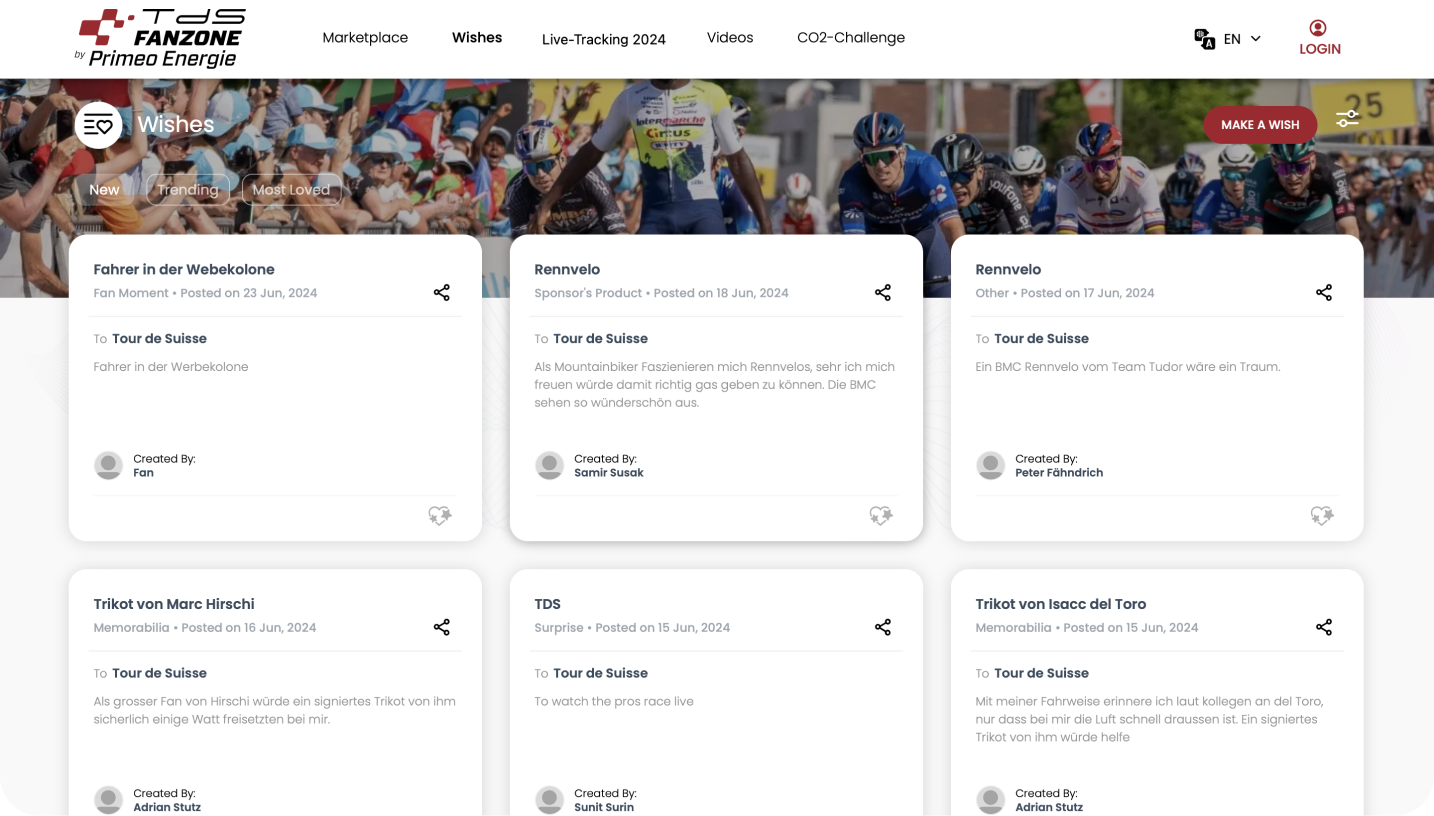Viewport: 1434px width, 816px height.
Task: Open the TDS wish title
Action: click(548, 604)
